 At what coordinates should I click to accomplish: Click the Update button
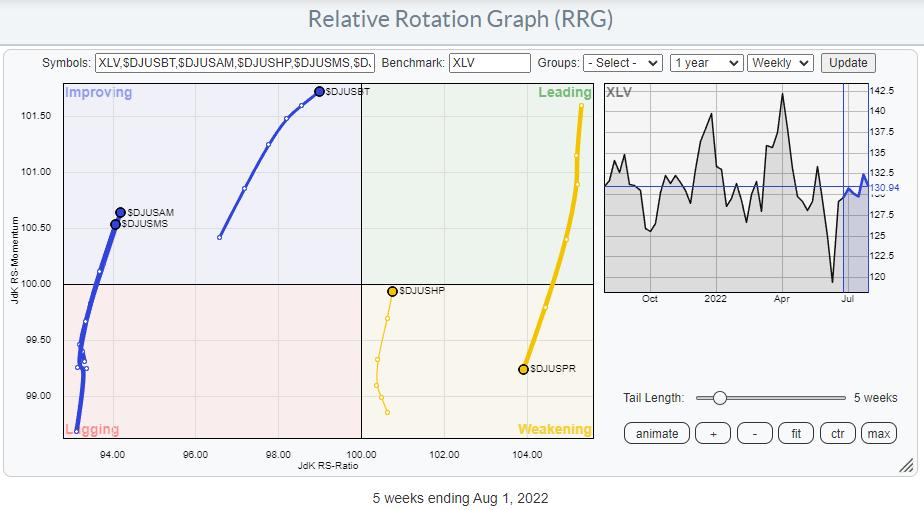[848, 62]
